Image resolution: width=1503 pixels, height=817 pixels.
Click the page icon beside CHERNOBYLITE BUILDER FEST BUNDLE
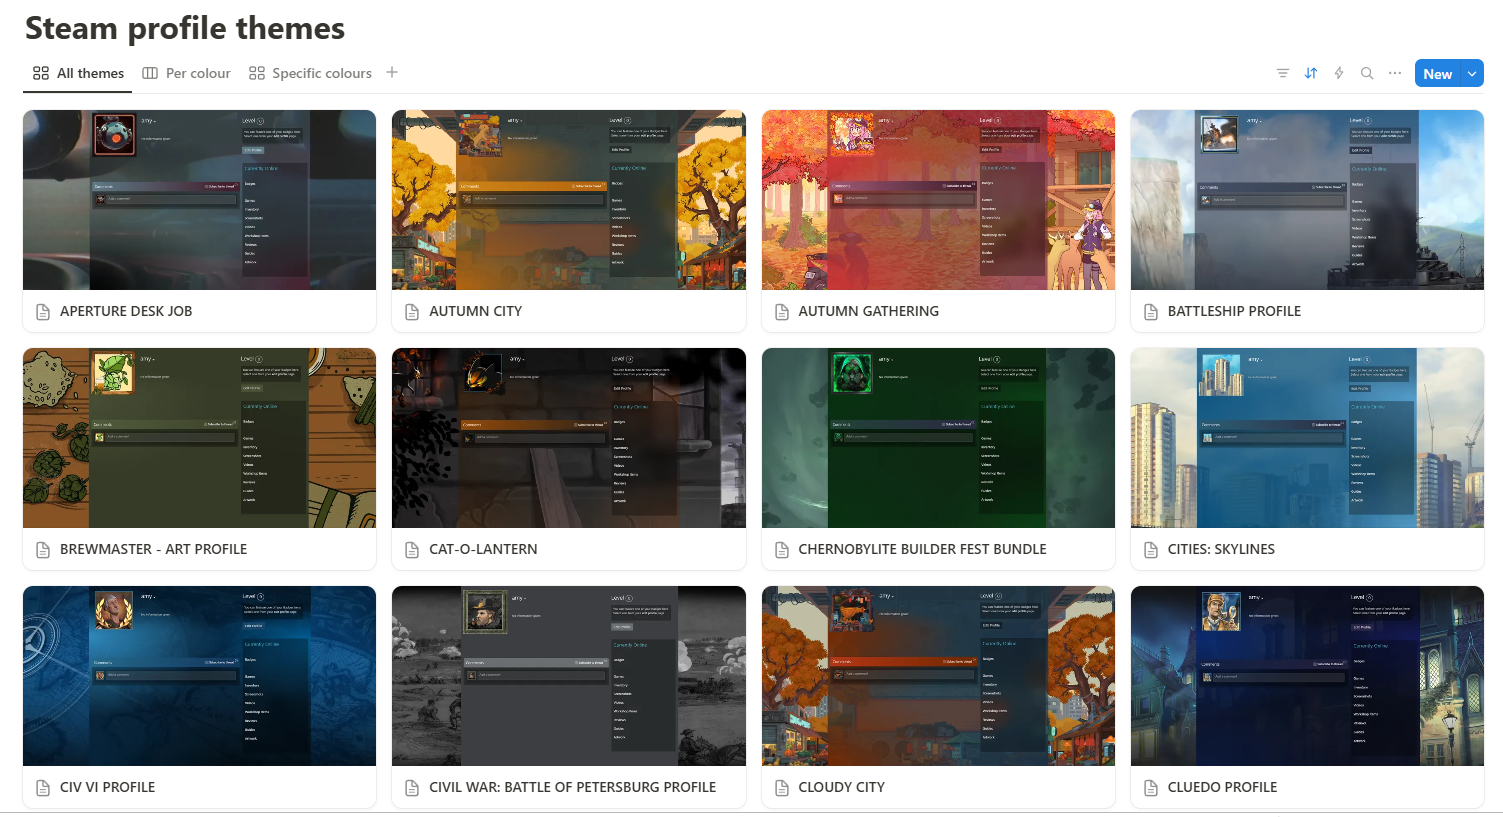782,550
